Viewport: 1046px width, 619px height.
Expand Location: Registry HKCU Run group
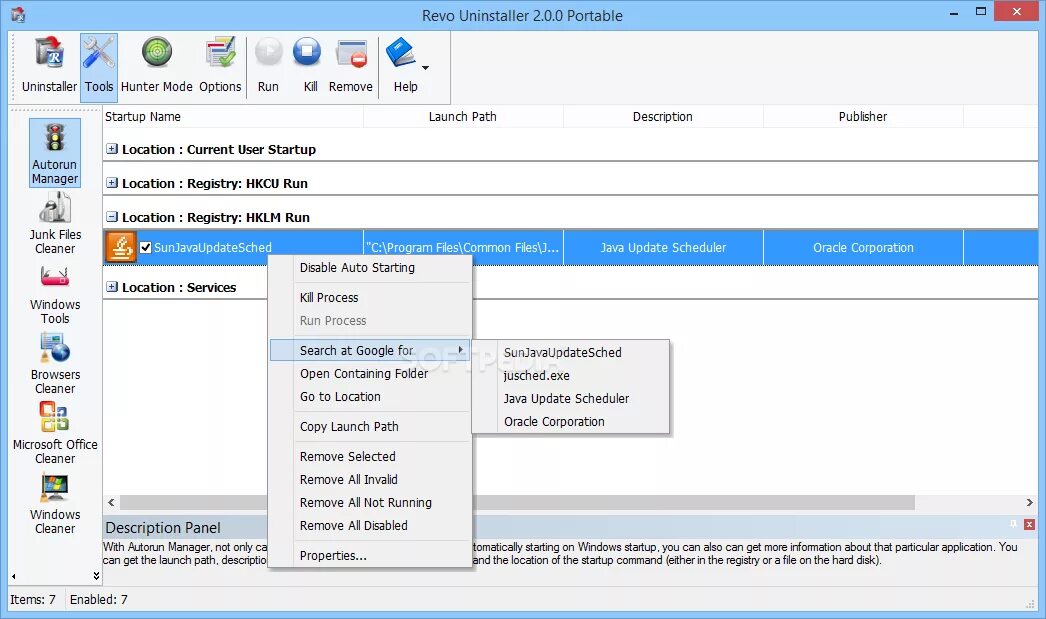tap(112, 183)
